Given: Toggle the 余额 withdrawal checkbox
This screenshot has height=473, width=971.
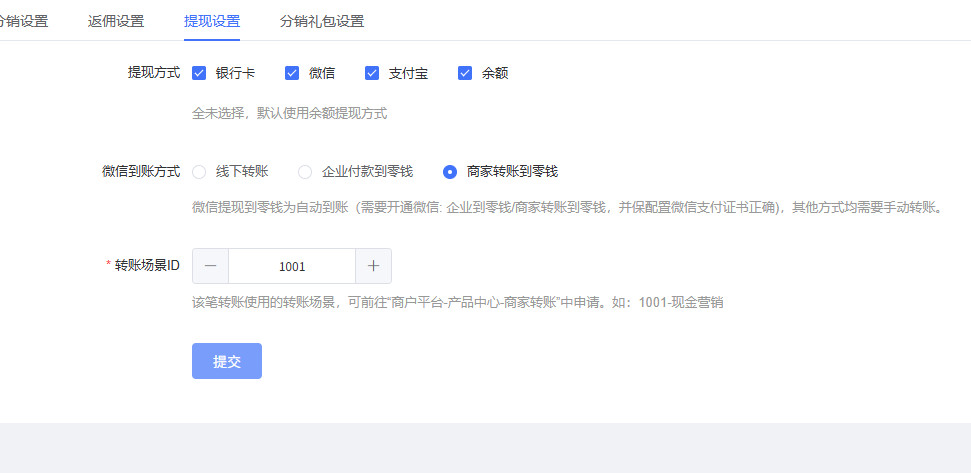Looking at the screenshot, I should 465,73.
